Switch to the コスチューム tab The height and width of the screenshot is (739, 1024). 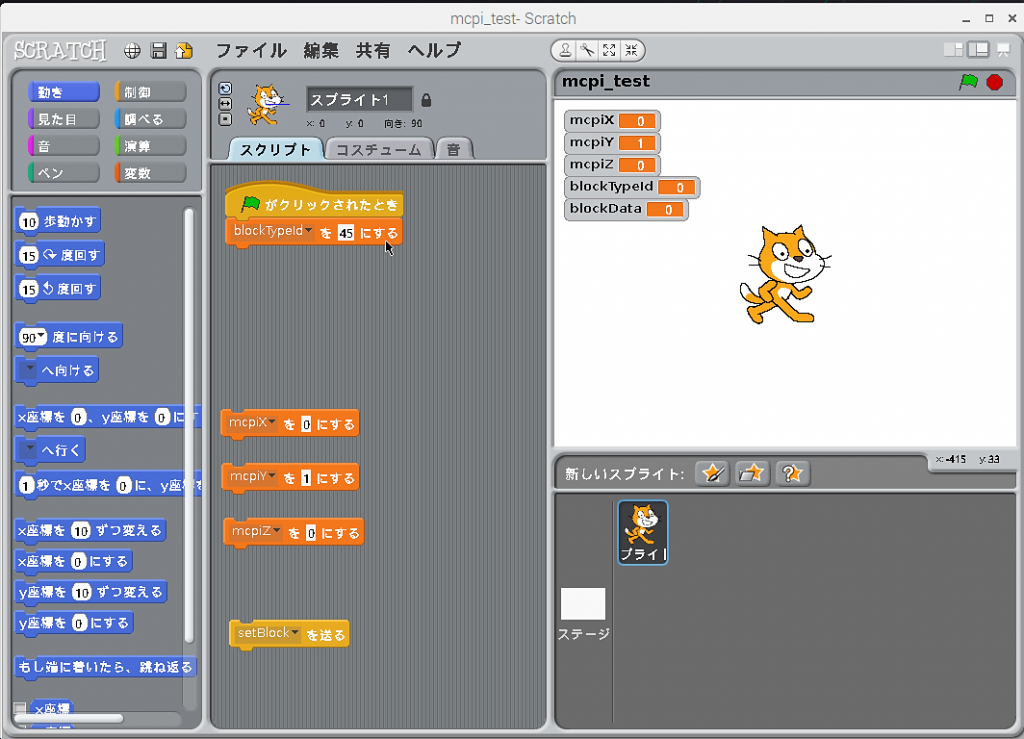tap(379, 150)
